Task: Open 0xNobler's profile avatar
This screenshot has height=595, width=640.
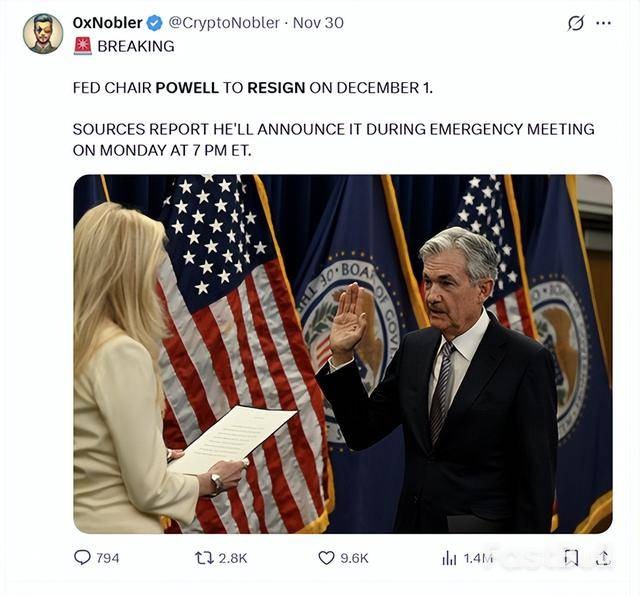Action: tap(43, 33)
